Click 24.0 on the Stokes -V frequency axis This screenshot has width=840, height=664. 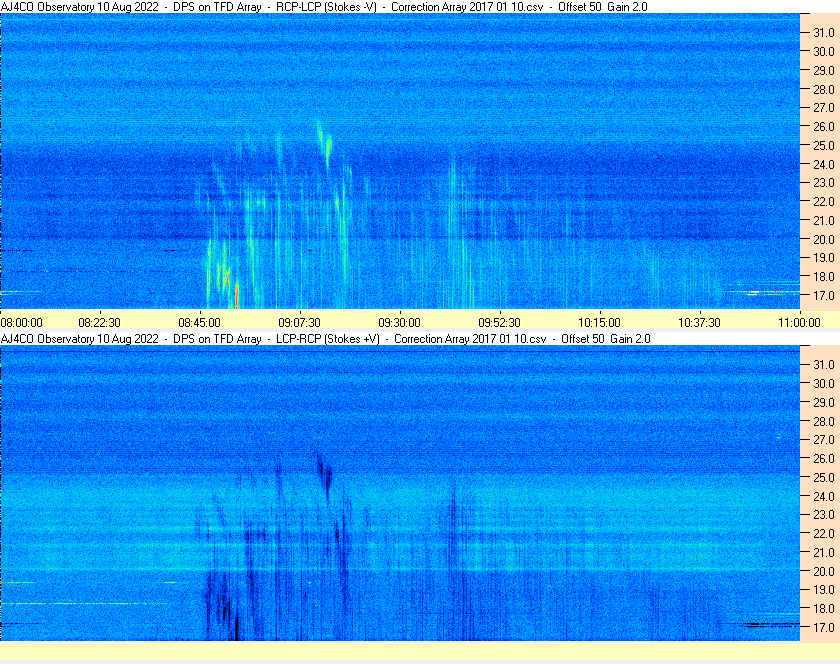click(x=824, y=164)
